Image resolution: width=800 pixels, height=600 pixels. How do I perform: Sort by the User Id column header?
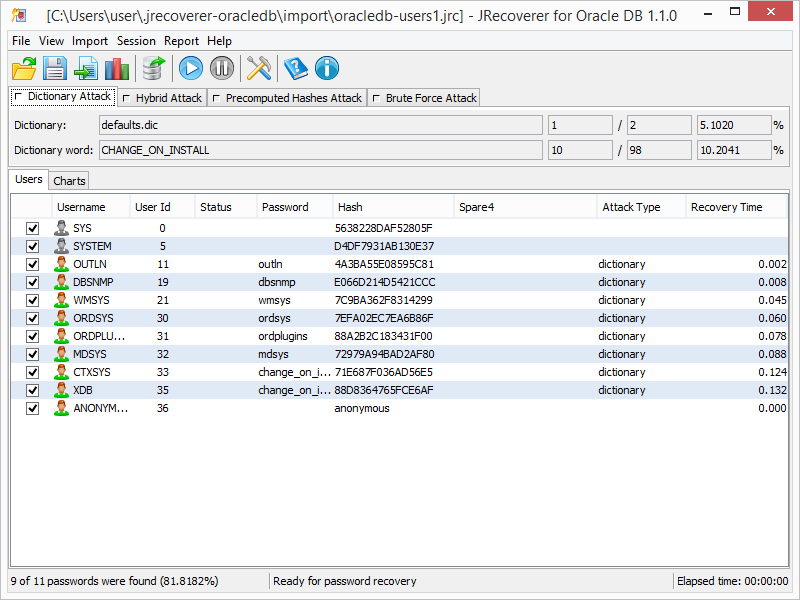tap(162, 207)
